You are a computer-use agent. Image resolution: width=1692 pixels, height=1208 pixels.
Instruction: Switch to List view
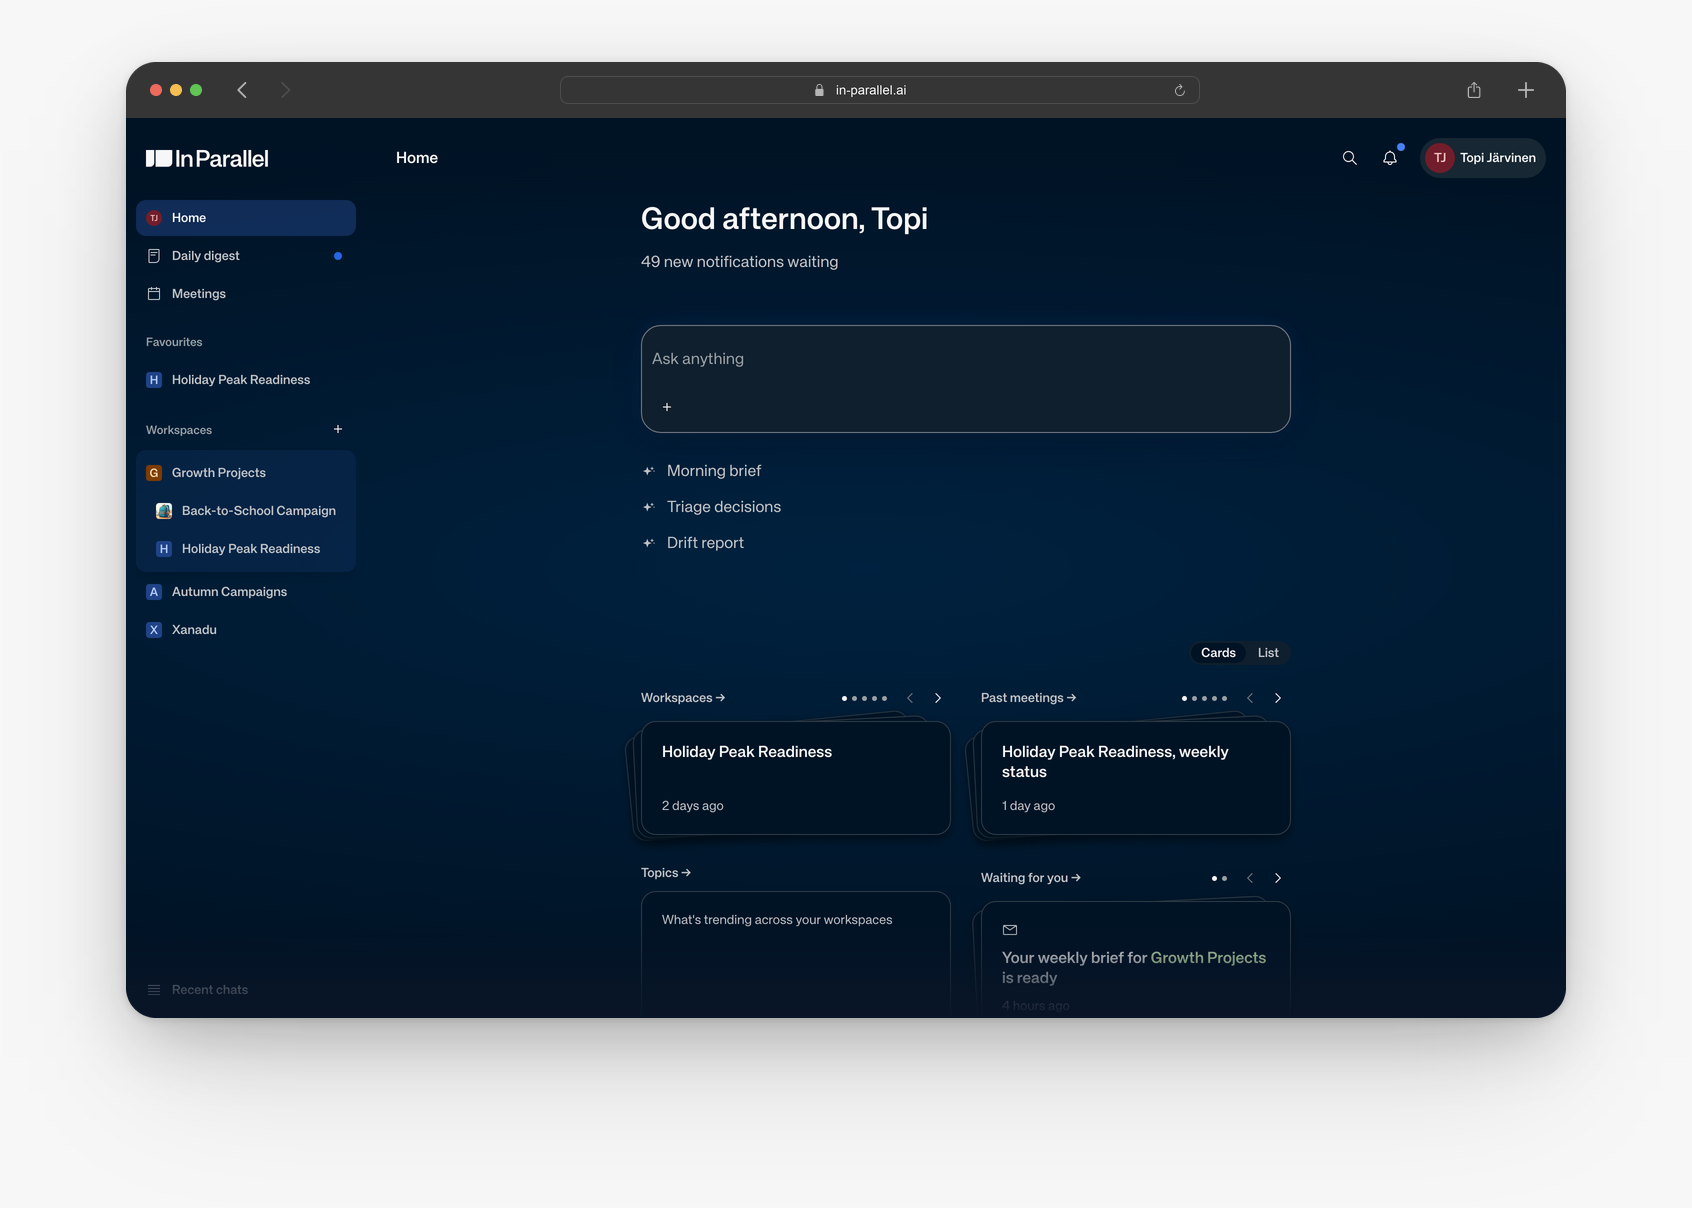[1268, 653]
